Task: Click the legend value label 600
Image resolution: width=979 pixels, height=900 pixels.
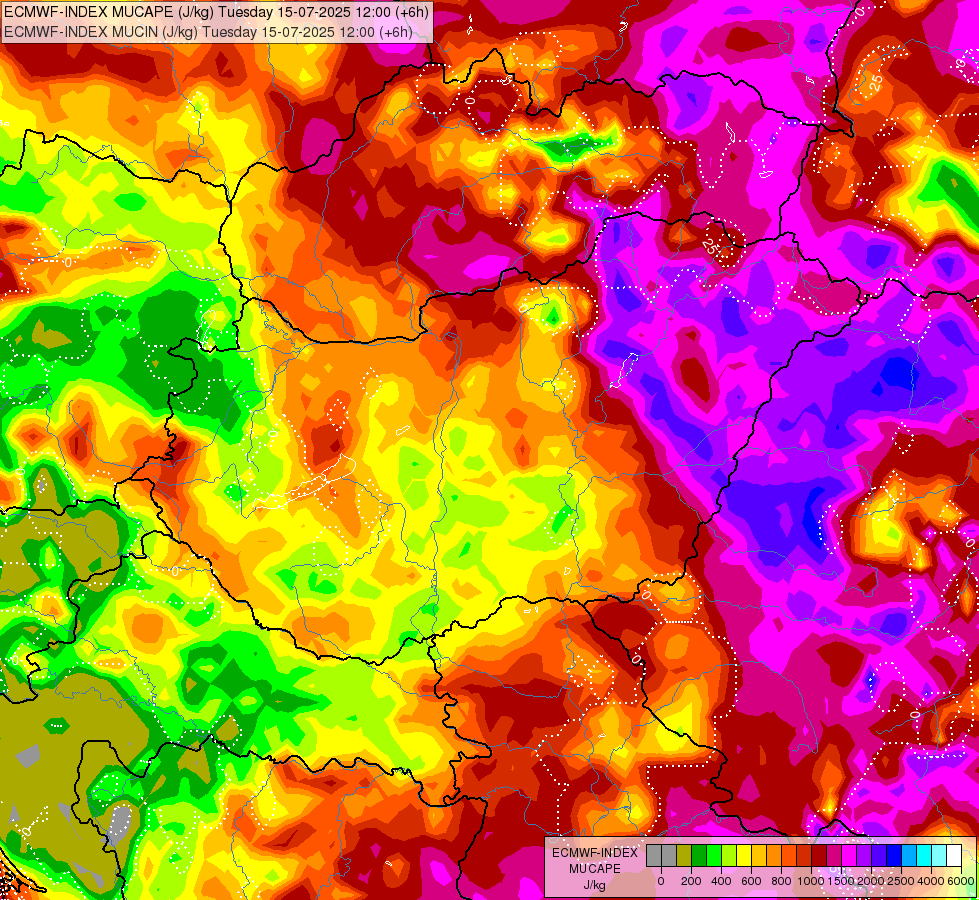Action: 751,881
